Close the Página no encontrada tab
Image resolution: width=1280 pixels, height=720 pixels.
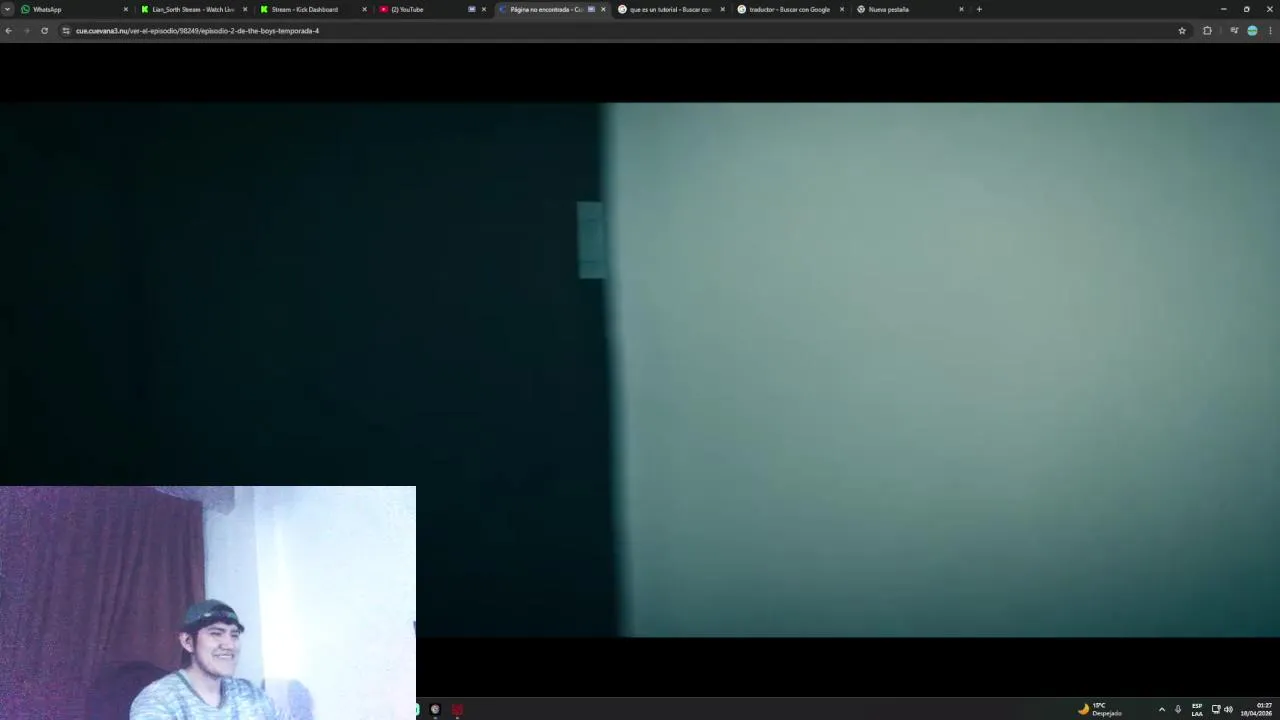pyautogui.click(x=603, y=9)
